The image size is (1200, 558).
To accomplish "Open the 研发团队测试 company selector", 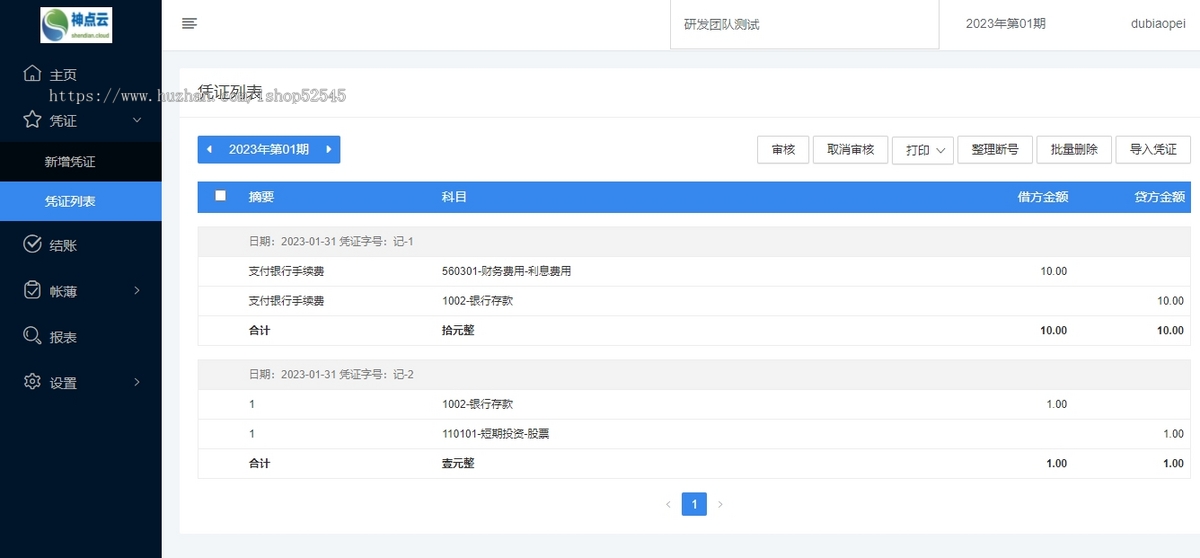I will point(804,24).
